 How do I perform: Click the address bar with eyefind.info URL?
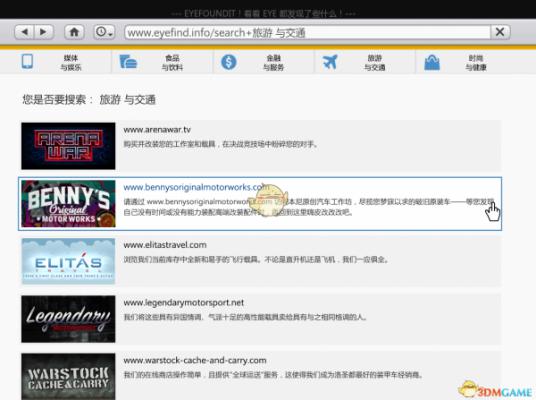click(x=307, y=32)
